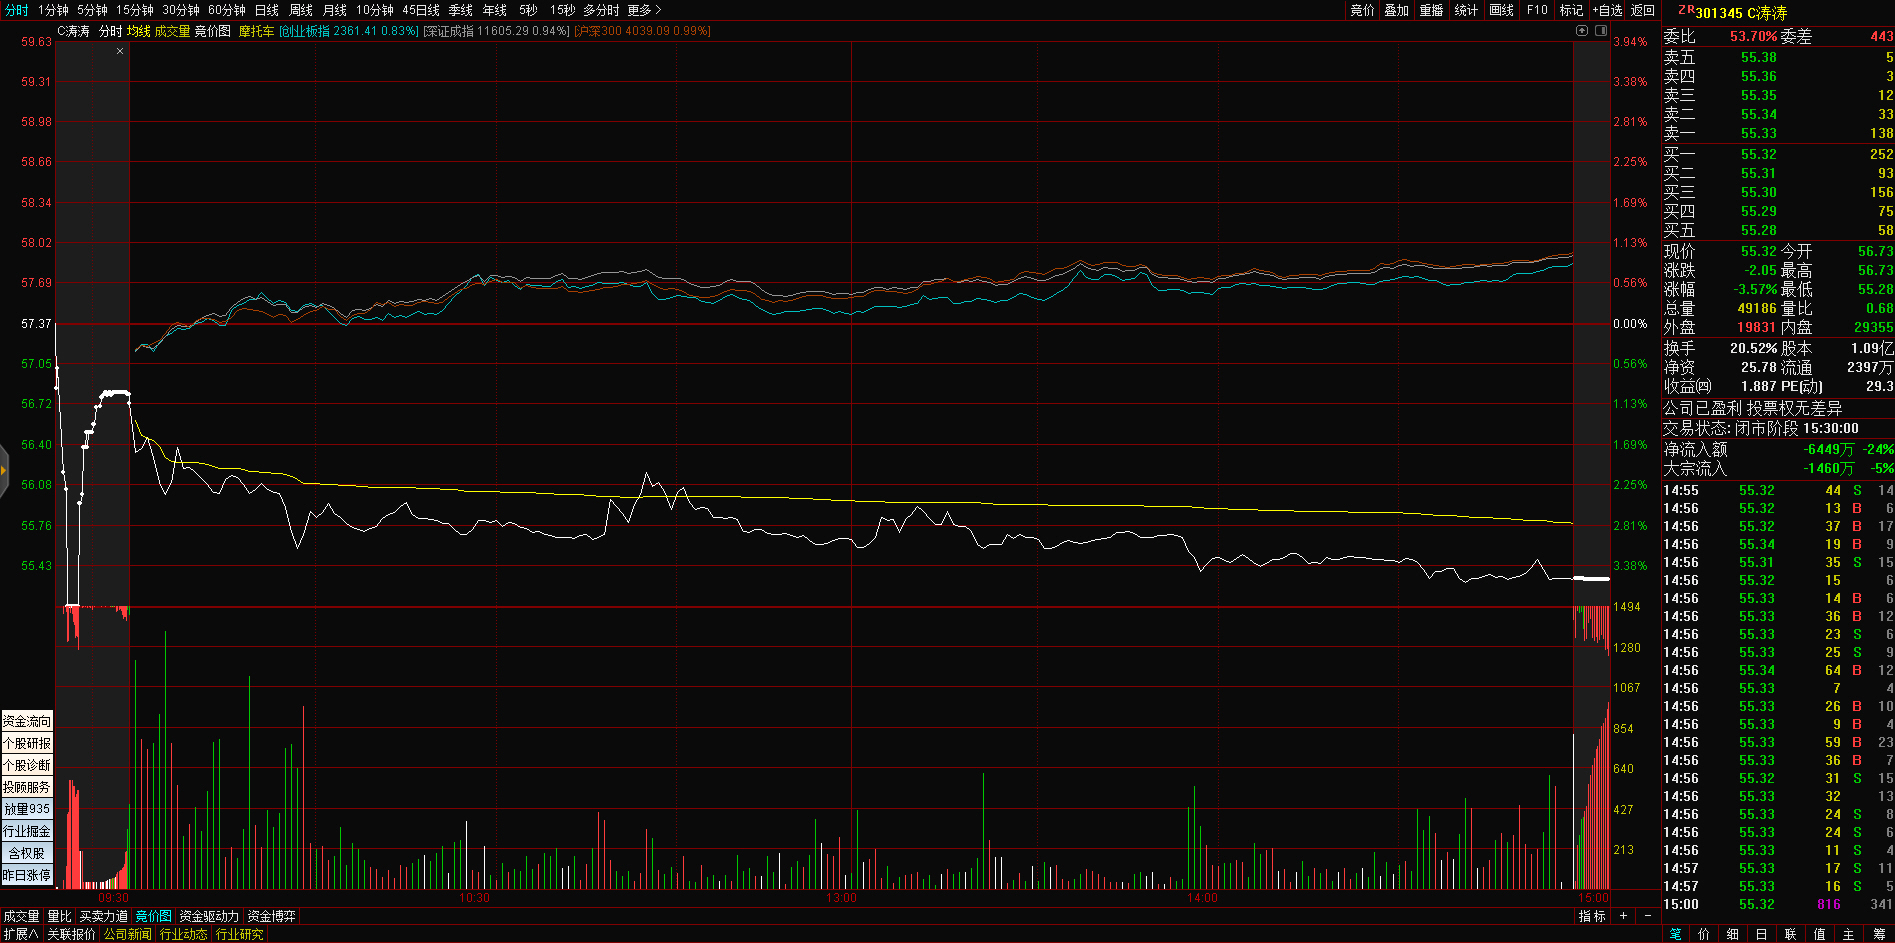Toggle the 均线 average line display

click(x=138, y=31)
